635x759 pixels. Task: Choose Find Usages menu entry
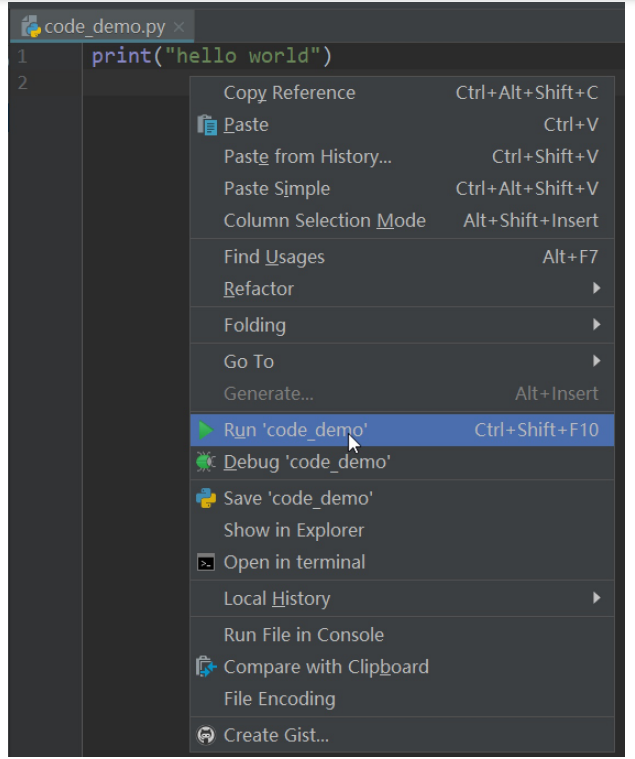click(274, 257)
